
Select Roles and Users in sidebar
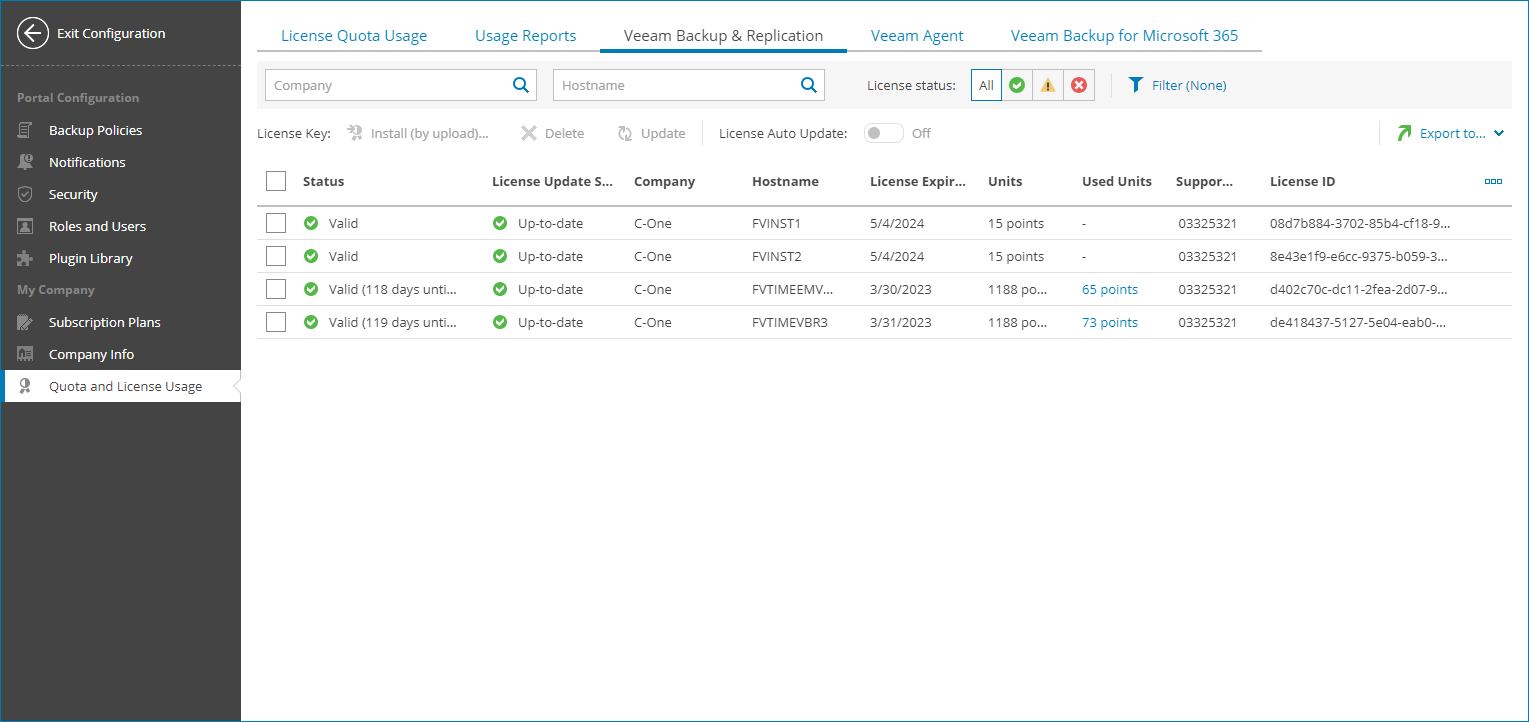tap(96, 226)
